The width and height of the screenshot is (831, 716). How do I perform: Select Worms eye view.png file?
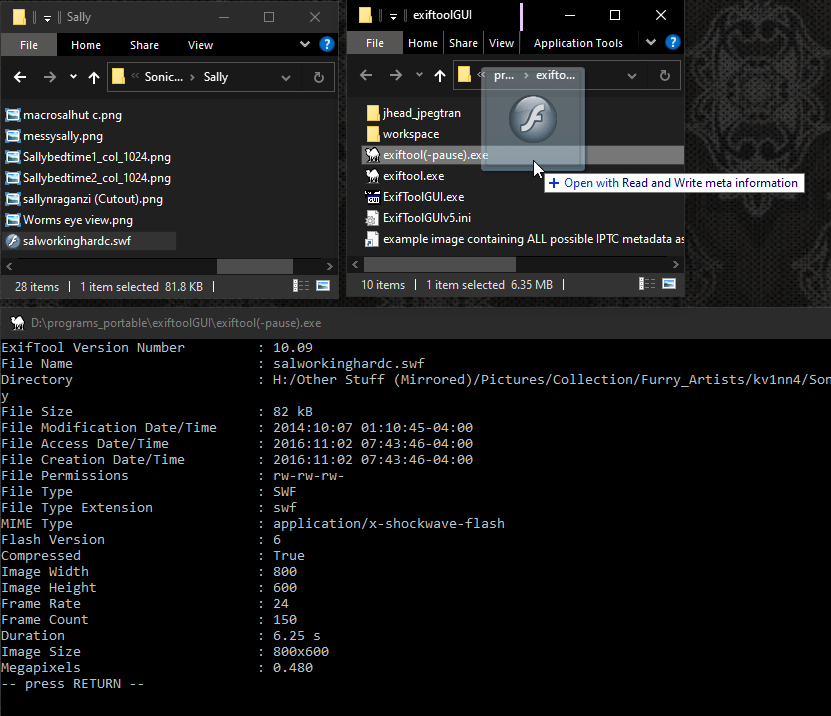click(x=78, y=220)
